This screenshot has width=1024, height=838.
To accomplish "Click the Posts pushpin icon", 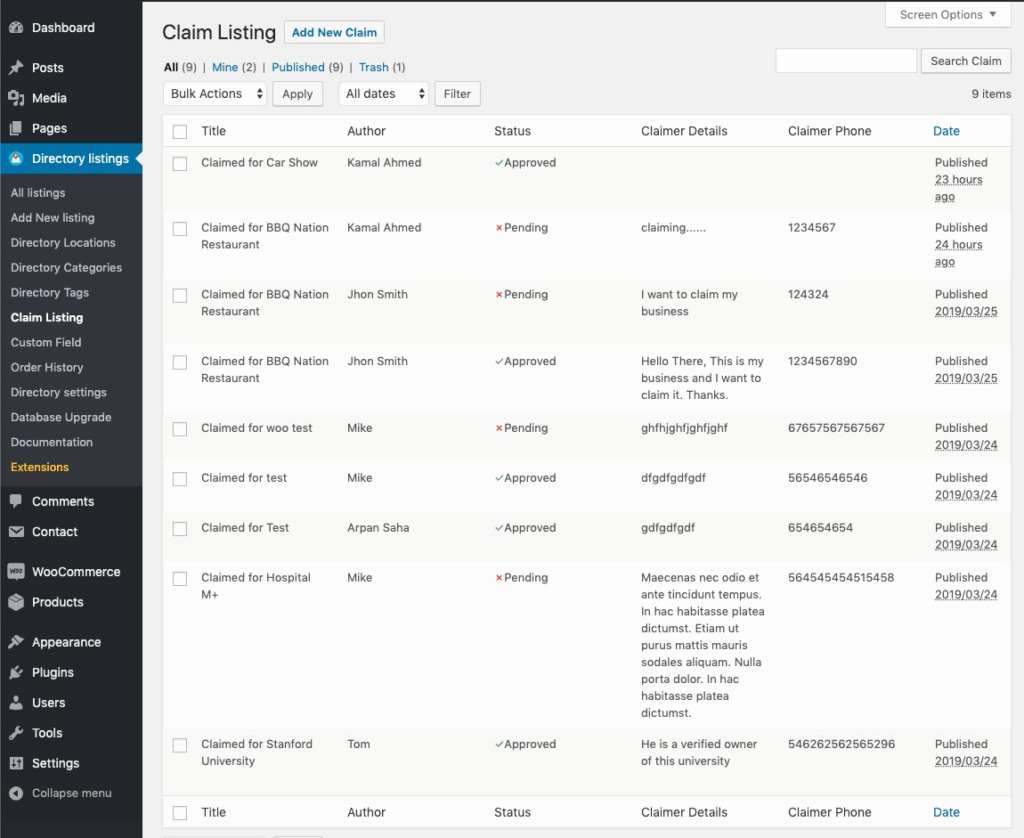I will [16, 68].
